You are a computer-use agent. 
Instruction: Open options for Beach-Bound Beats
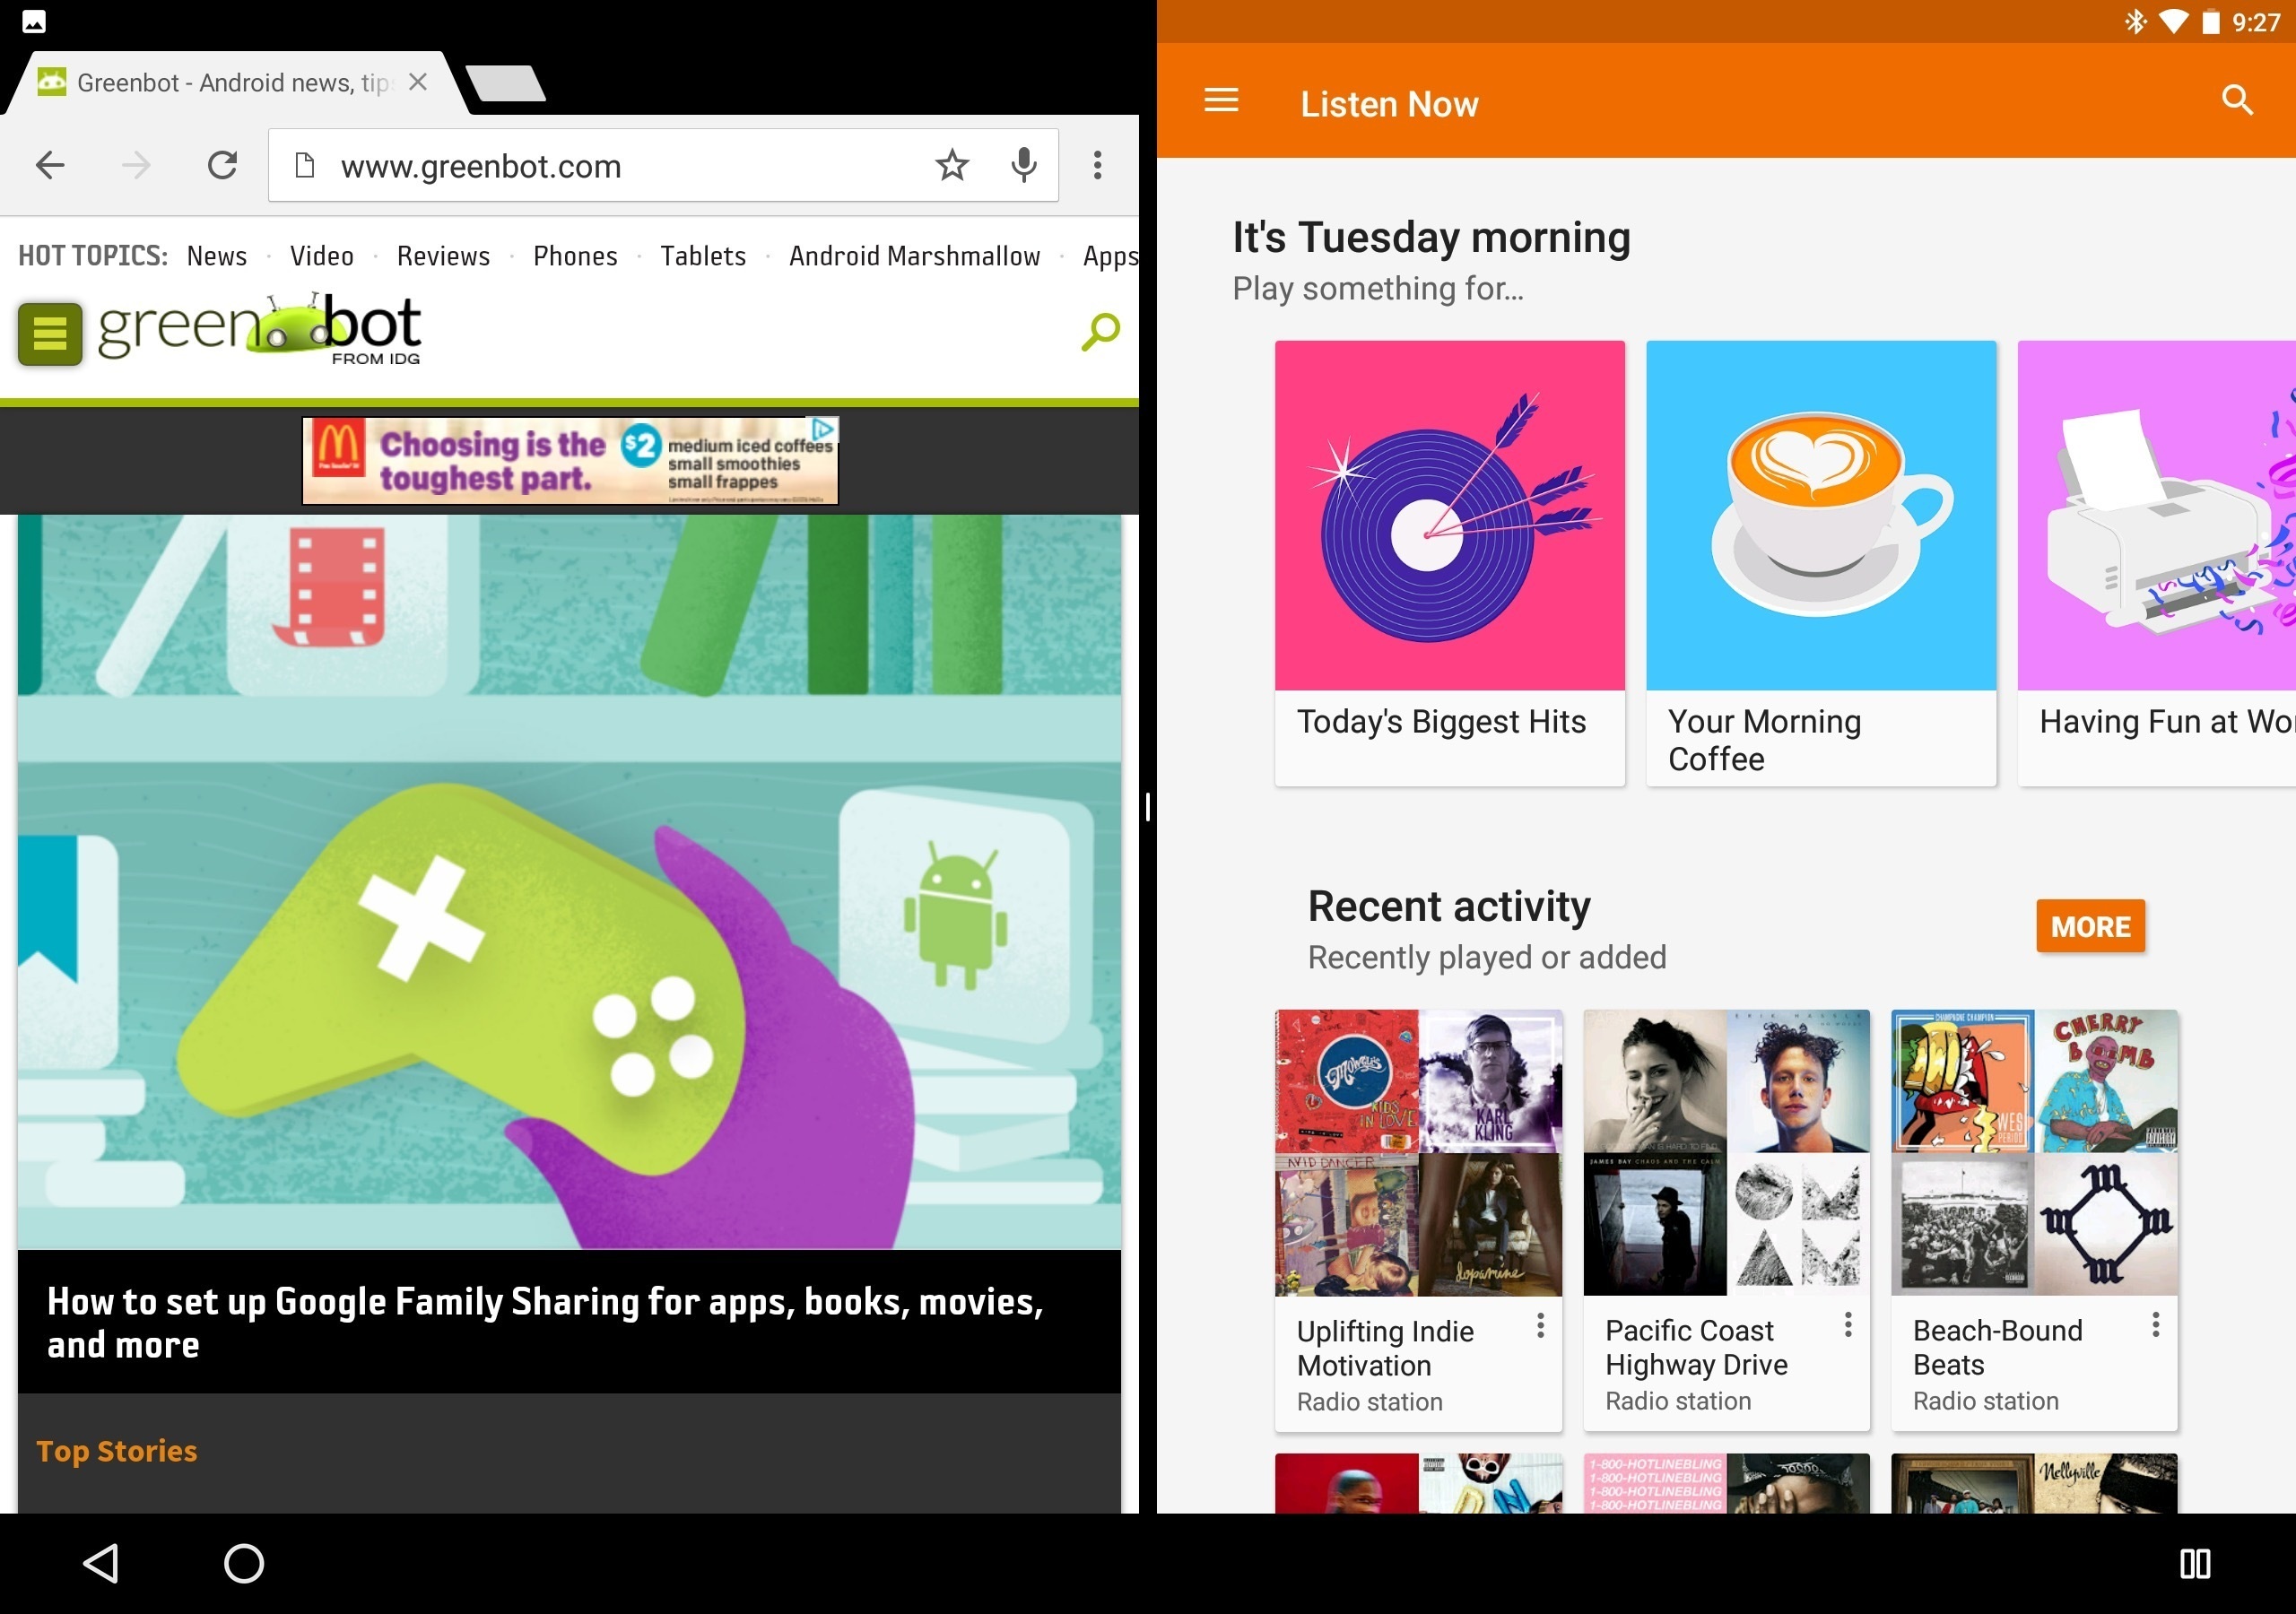tap(2156, 1326)
